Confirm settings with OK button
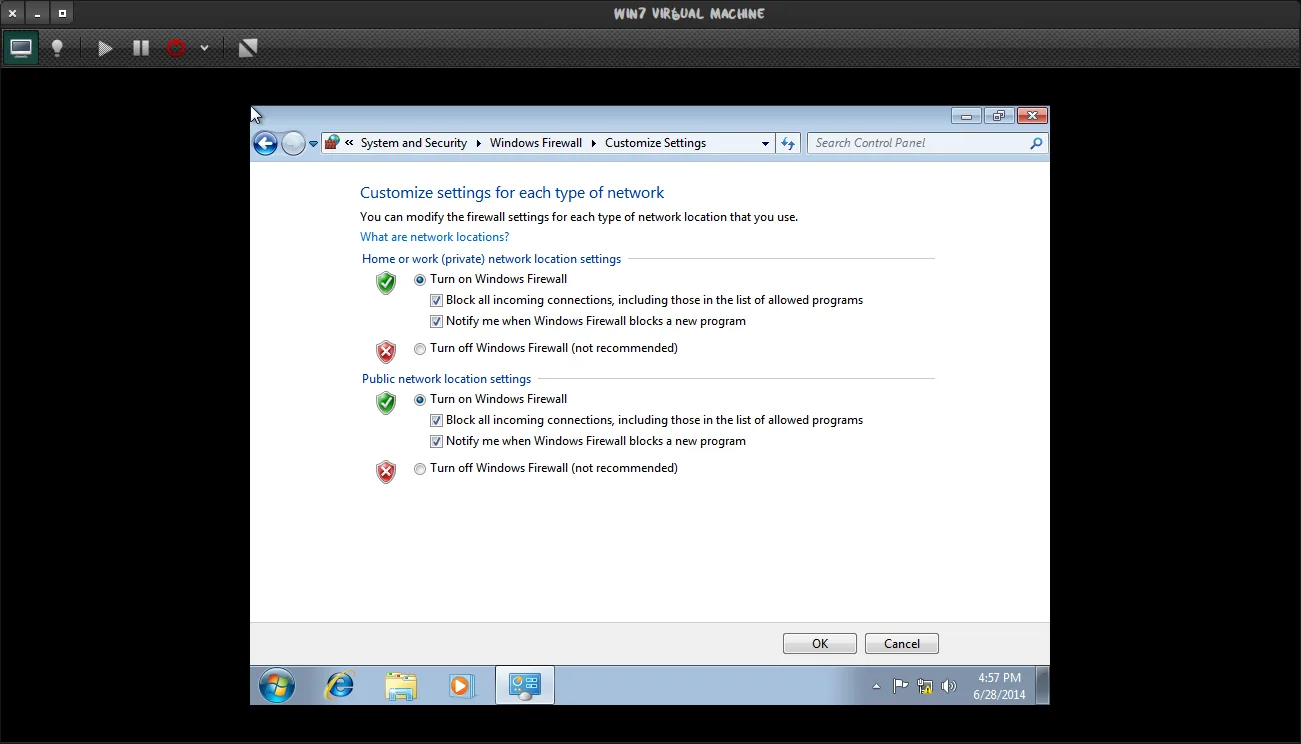The image size is (1301, 744). click(x=820, y=644)
